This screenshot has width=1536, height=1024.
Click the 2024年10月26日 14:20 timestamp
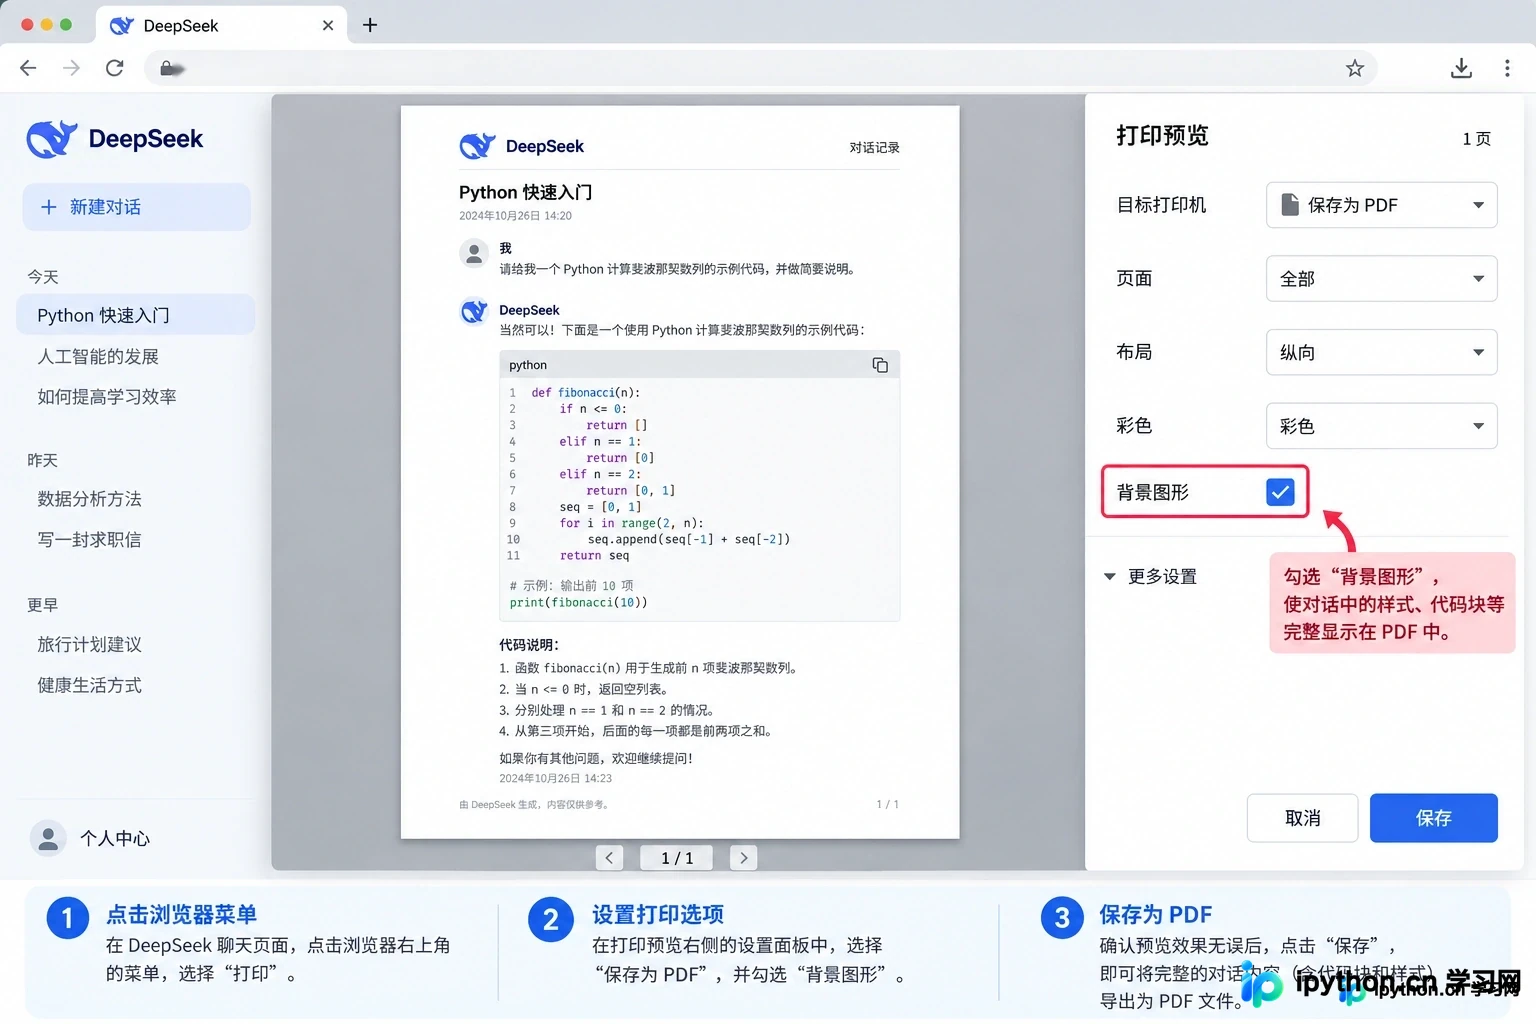[x=515, y=216]
